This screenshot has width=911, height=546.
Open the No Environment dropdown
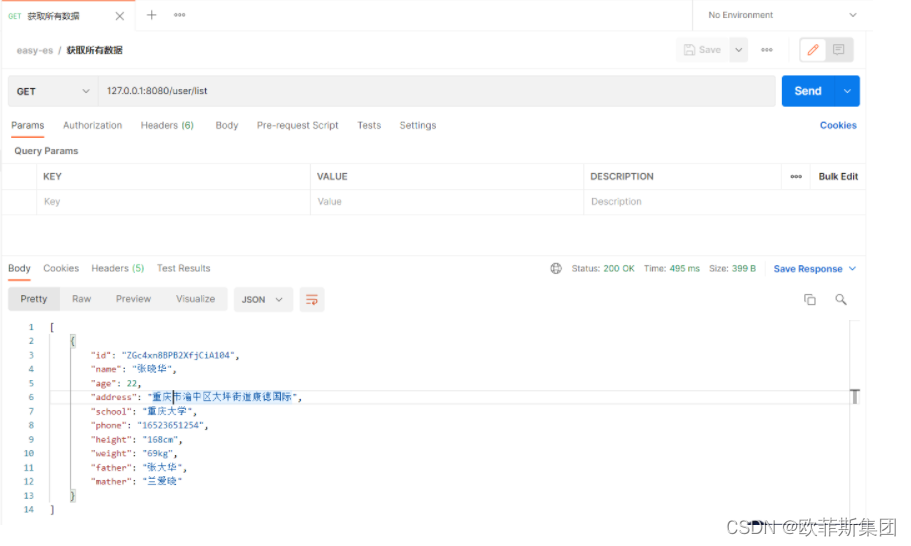(782, 15)
